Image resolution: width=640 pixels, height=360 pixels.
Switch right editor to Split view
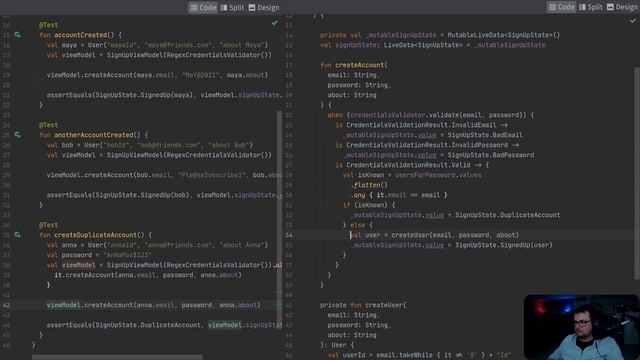click(x=591, y=7)
